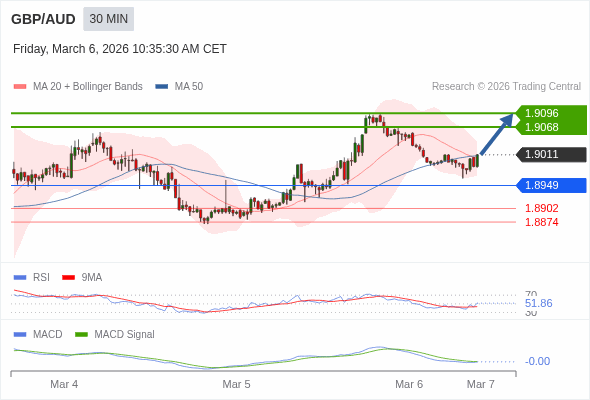Viewport: 590px width, 400px height.
Task: Click the RSI value 51.86
Action: pyautogui.click(x=538, y=303)
